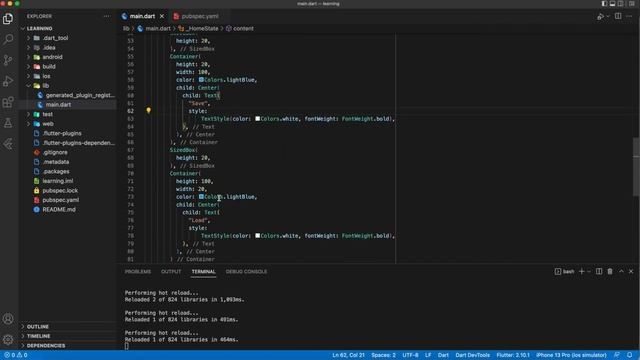The height and width of the screenshot is (360, 640).
Task: Click _HomeState in the breadcrumb
Action: (x=202, y=29)
